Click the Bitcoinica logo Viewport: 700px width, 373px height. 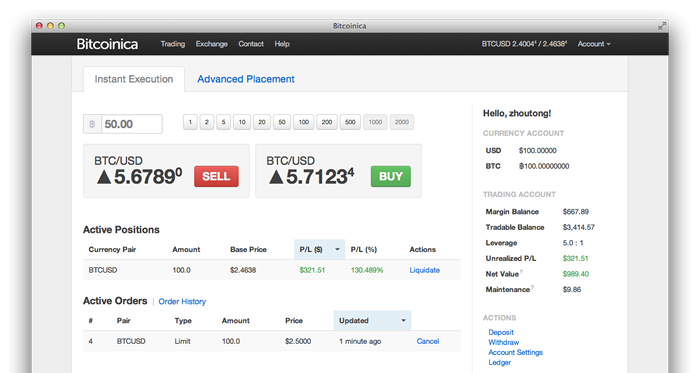(107, 44)
